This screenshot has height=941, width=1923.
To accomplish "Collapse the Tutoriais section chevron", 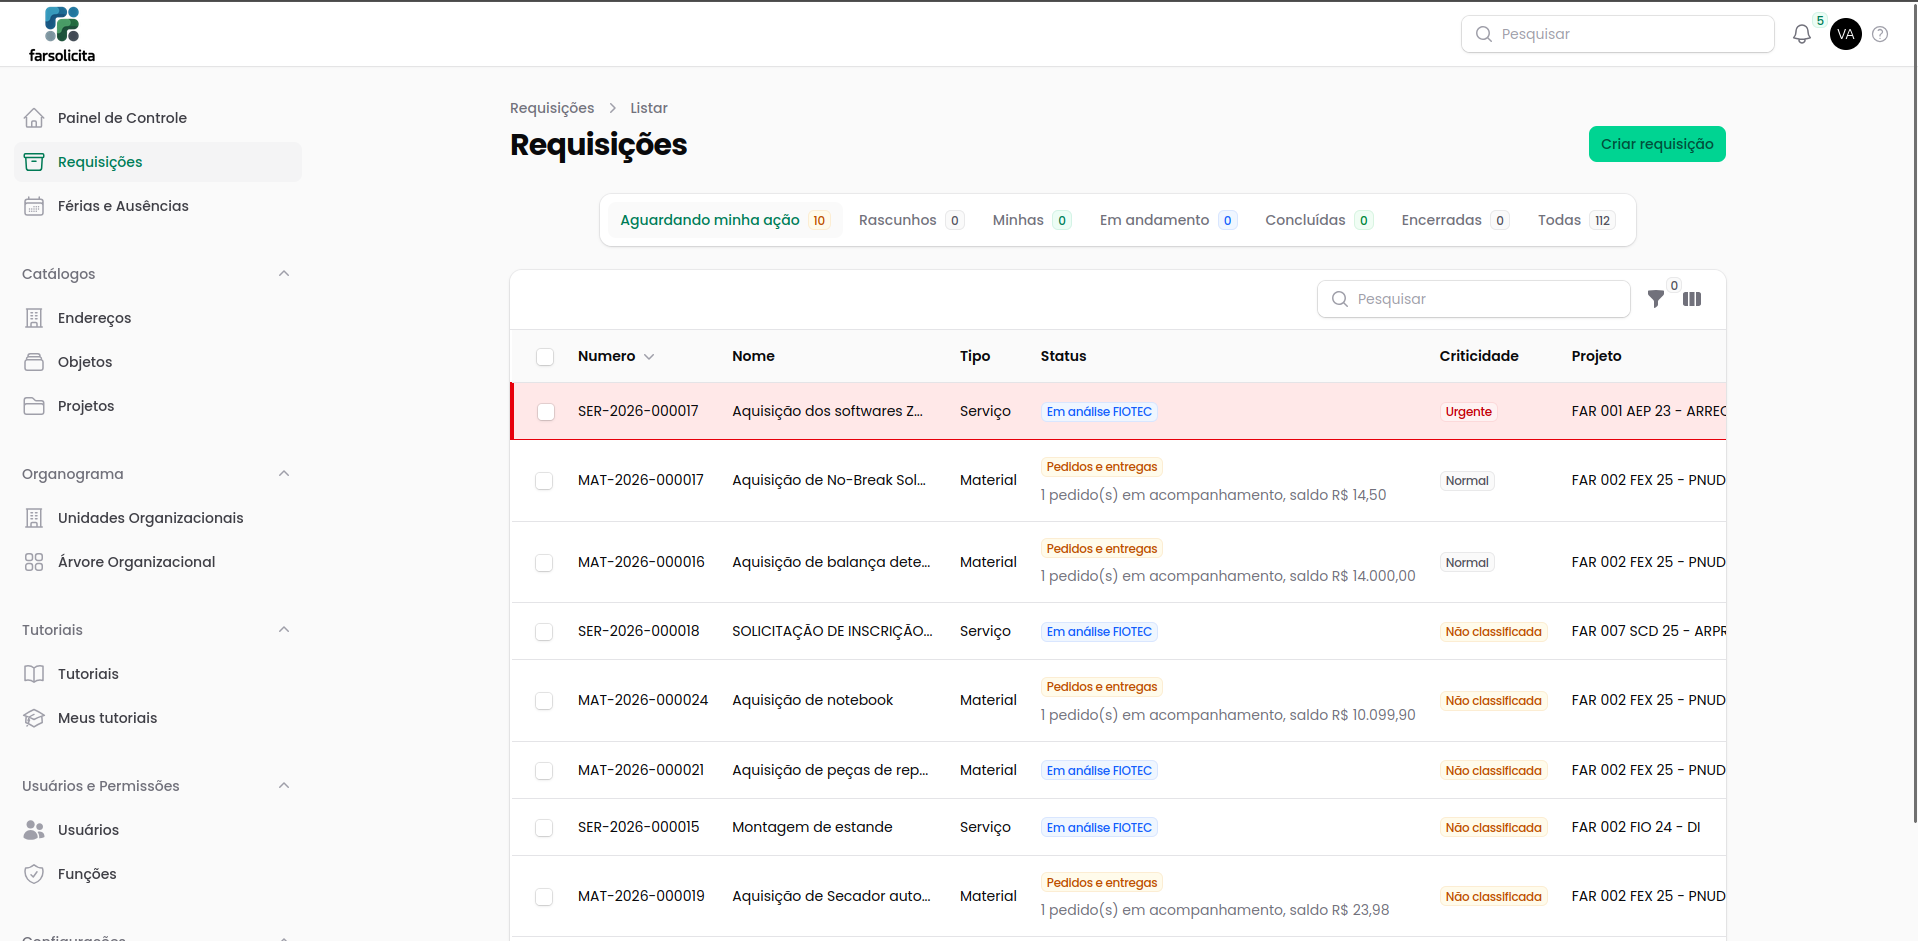I will pos(284,630).
